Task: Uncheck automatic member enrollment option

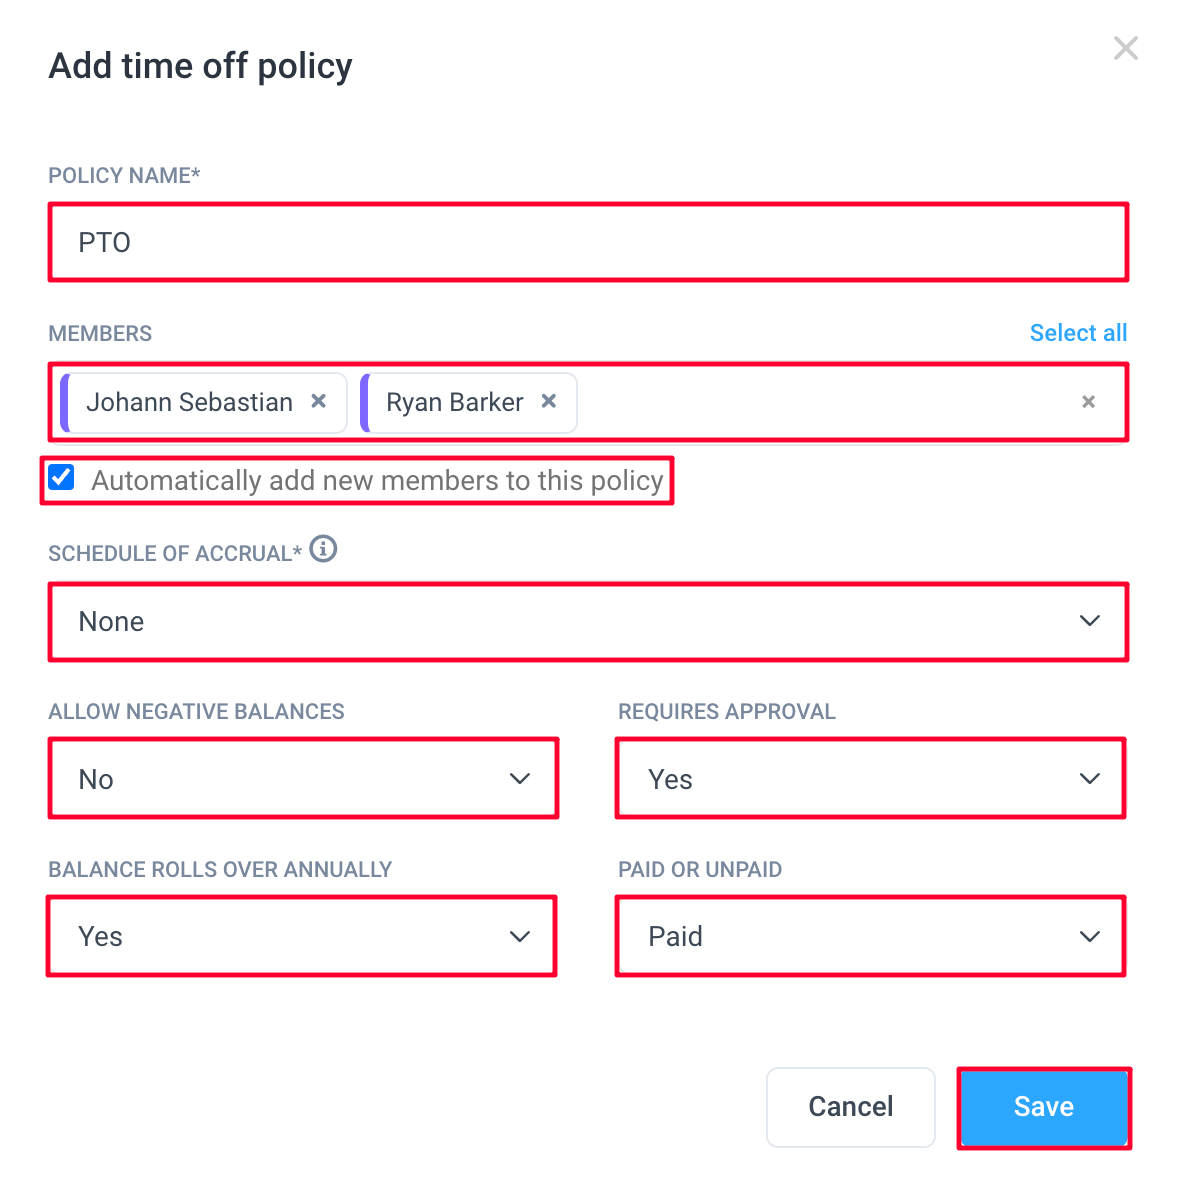Action: [61, 477]
